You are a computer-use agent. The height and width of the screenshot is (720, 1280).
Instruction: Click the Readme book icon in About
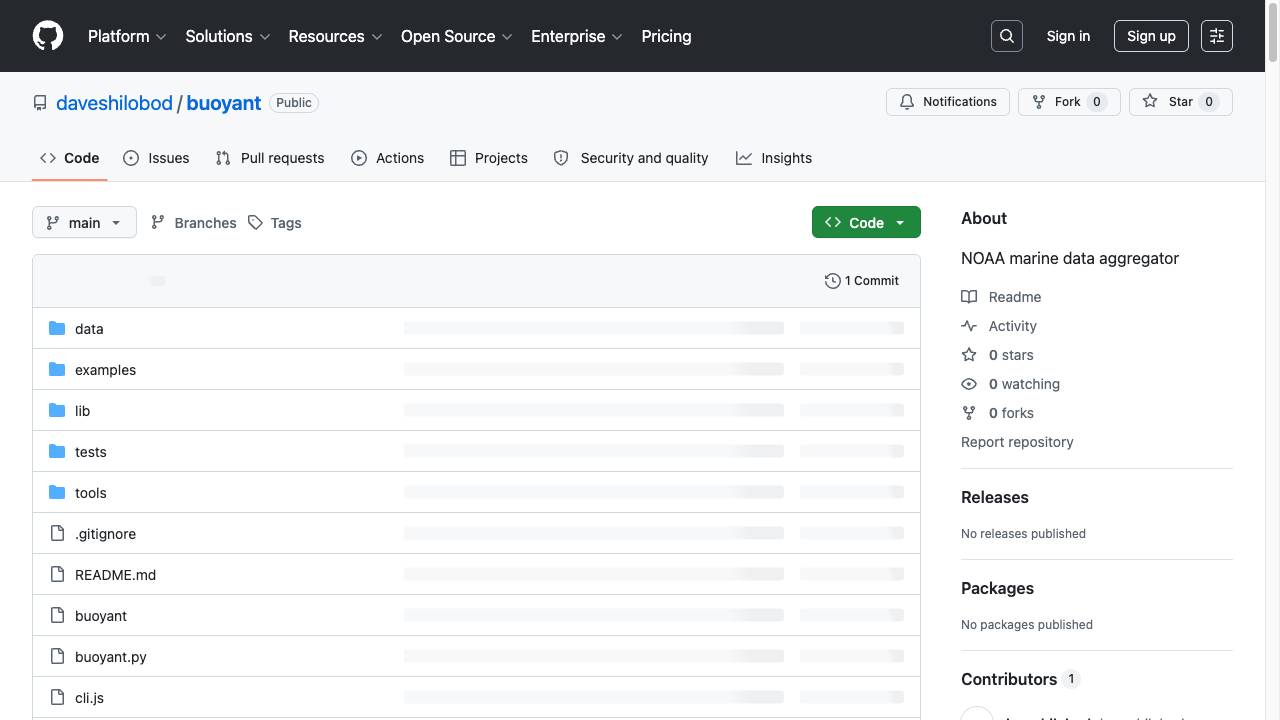pyautogui.click(x=969, y=297)
